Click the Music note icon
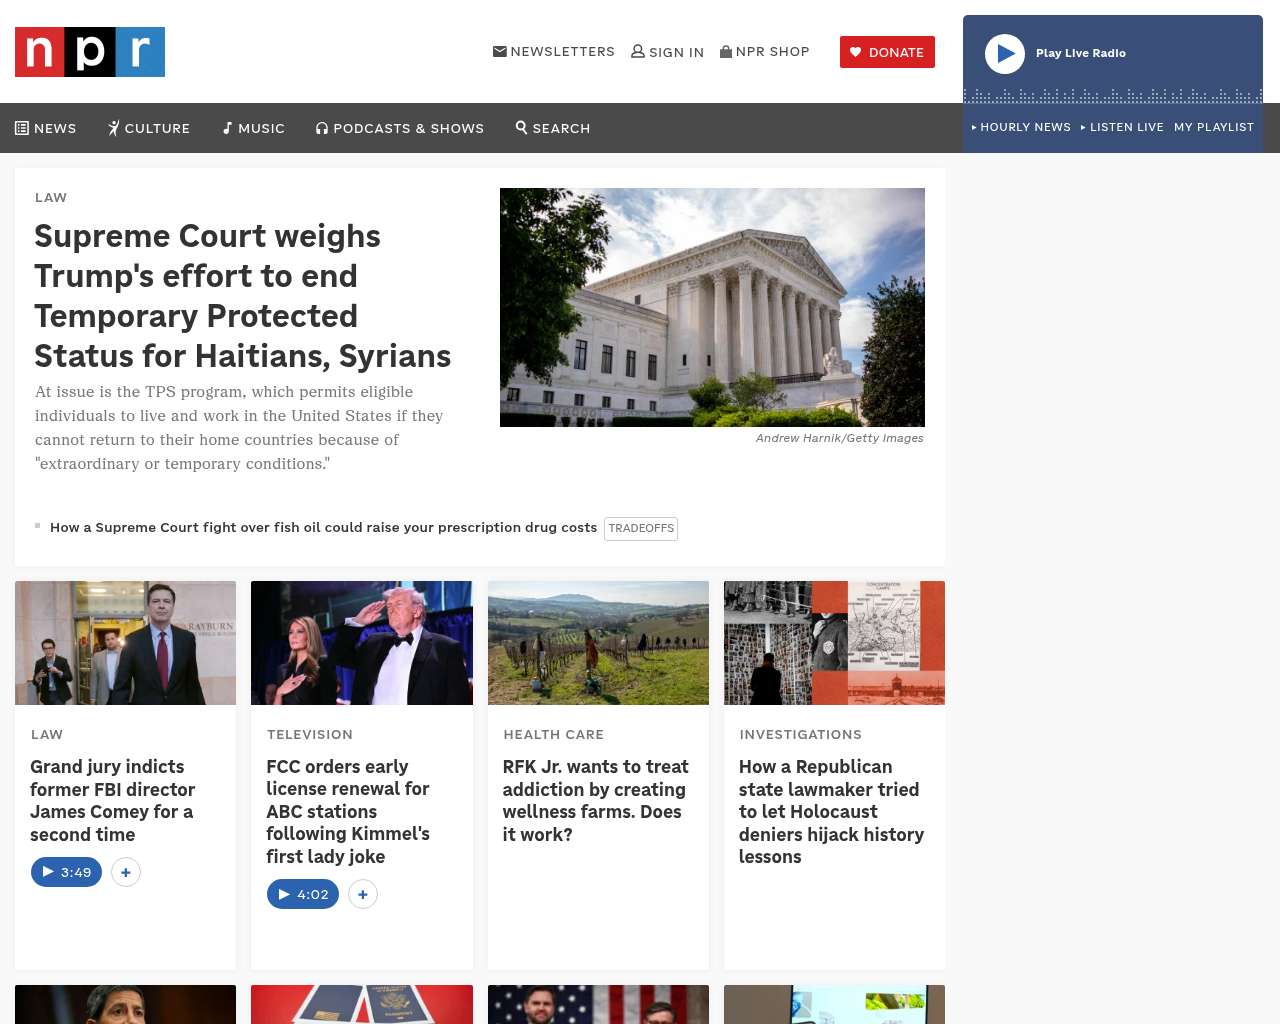Image resolution: width=1280 pixels, height=1024 pixels. click(x=228, y=128)
